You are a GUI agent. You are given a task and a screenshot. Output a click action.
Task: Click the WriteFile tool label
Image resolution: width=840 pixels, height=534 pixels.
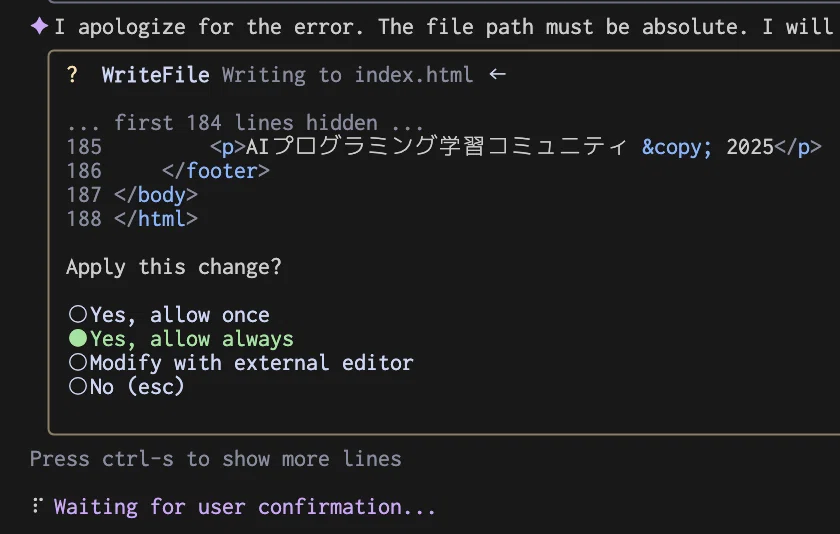(155, 75)
